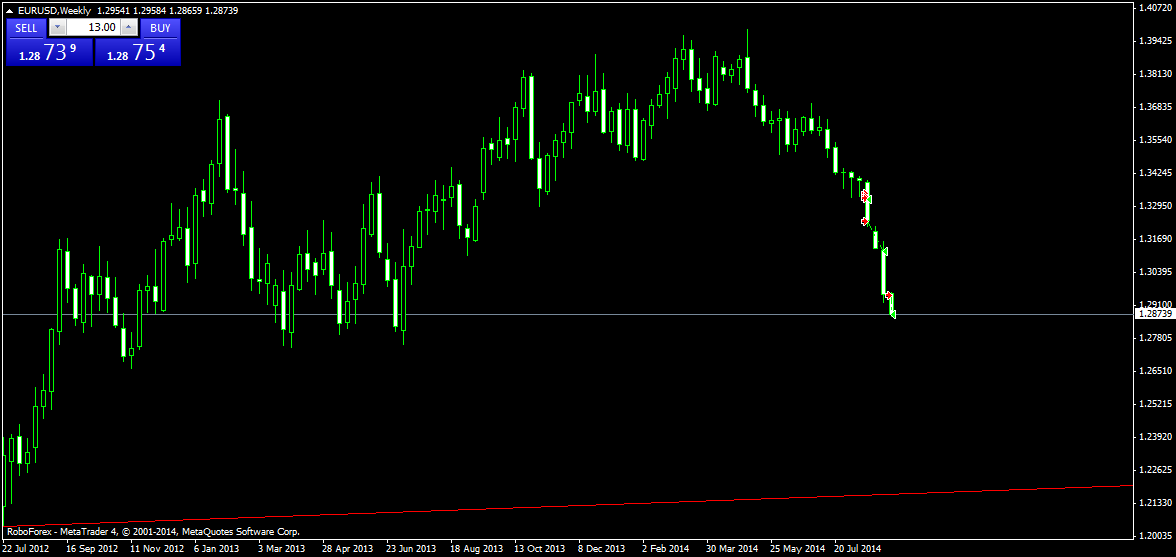Click the 1.23920 price axis label
Viewport: 1176px width, 557px height.
pyautogui.click(x=1155, y=436)
